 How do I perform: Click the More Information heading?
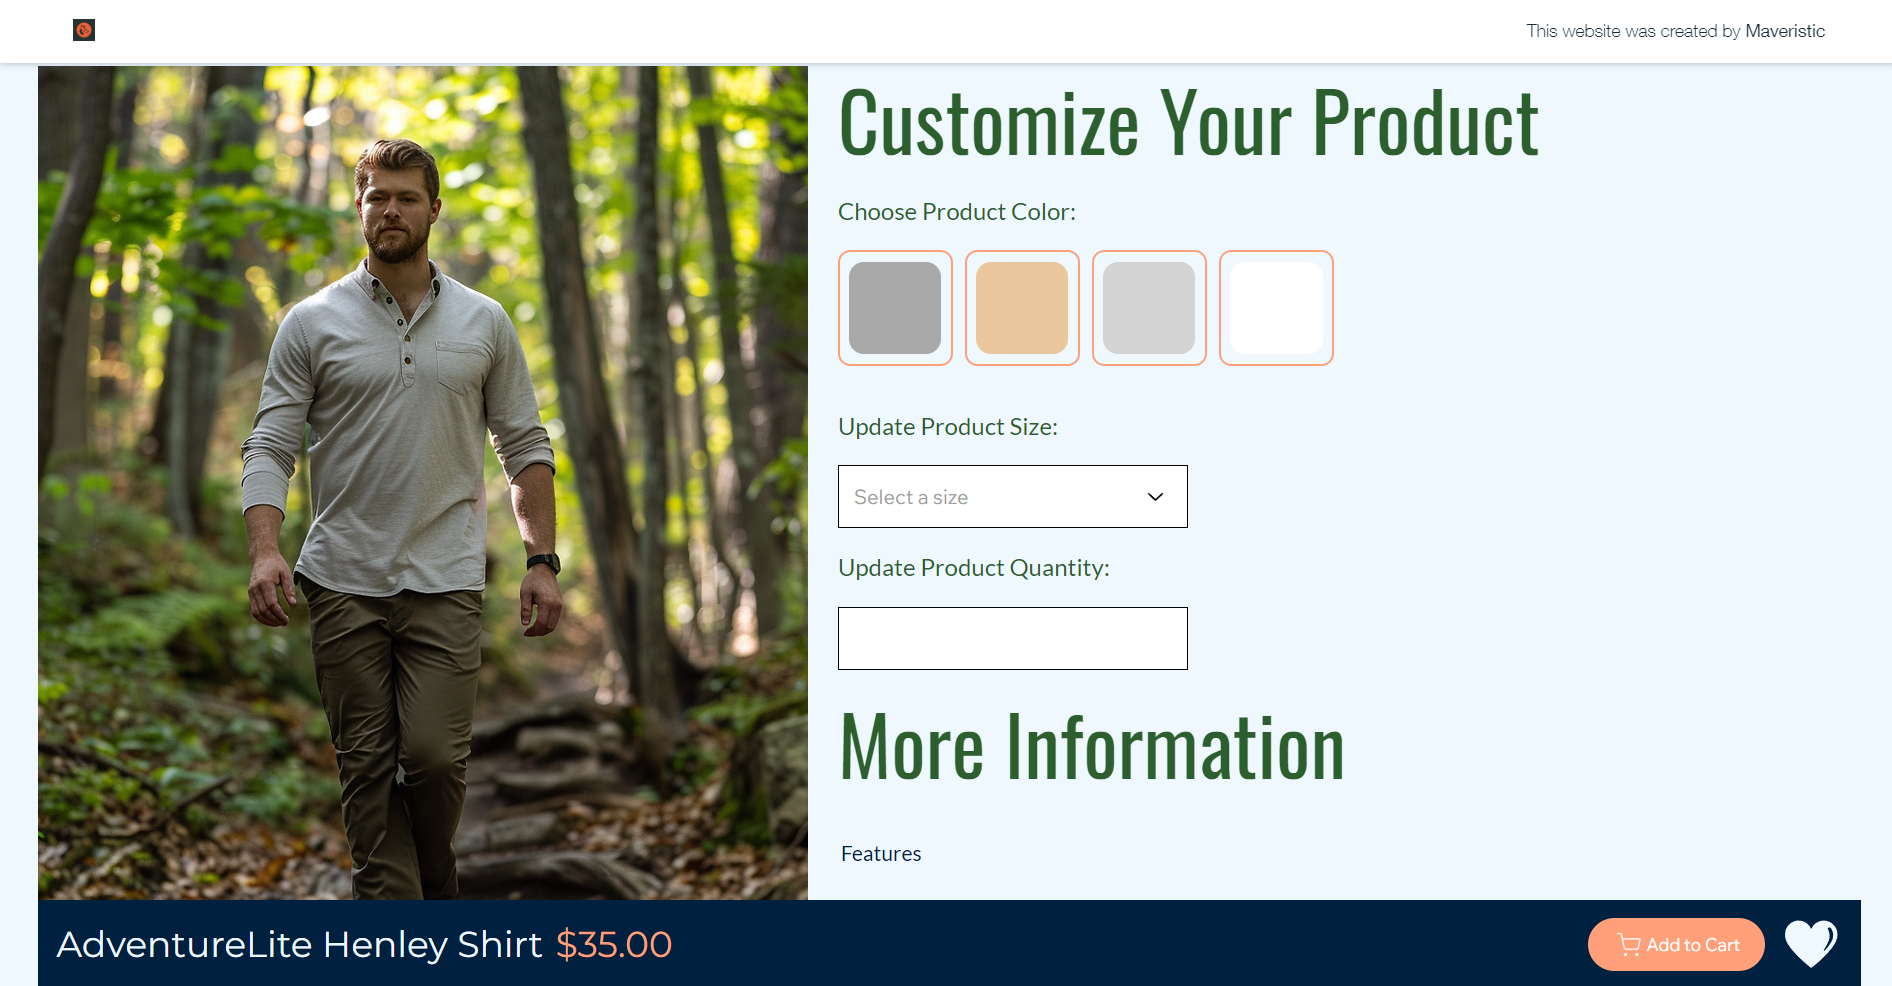[x=1092, y=746]
